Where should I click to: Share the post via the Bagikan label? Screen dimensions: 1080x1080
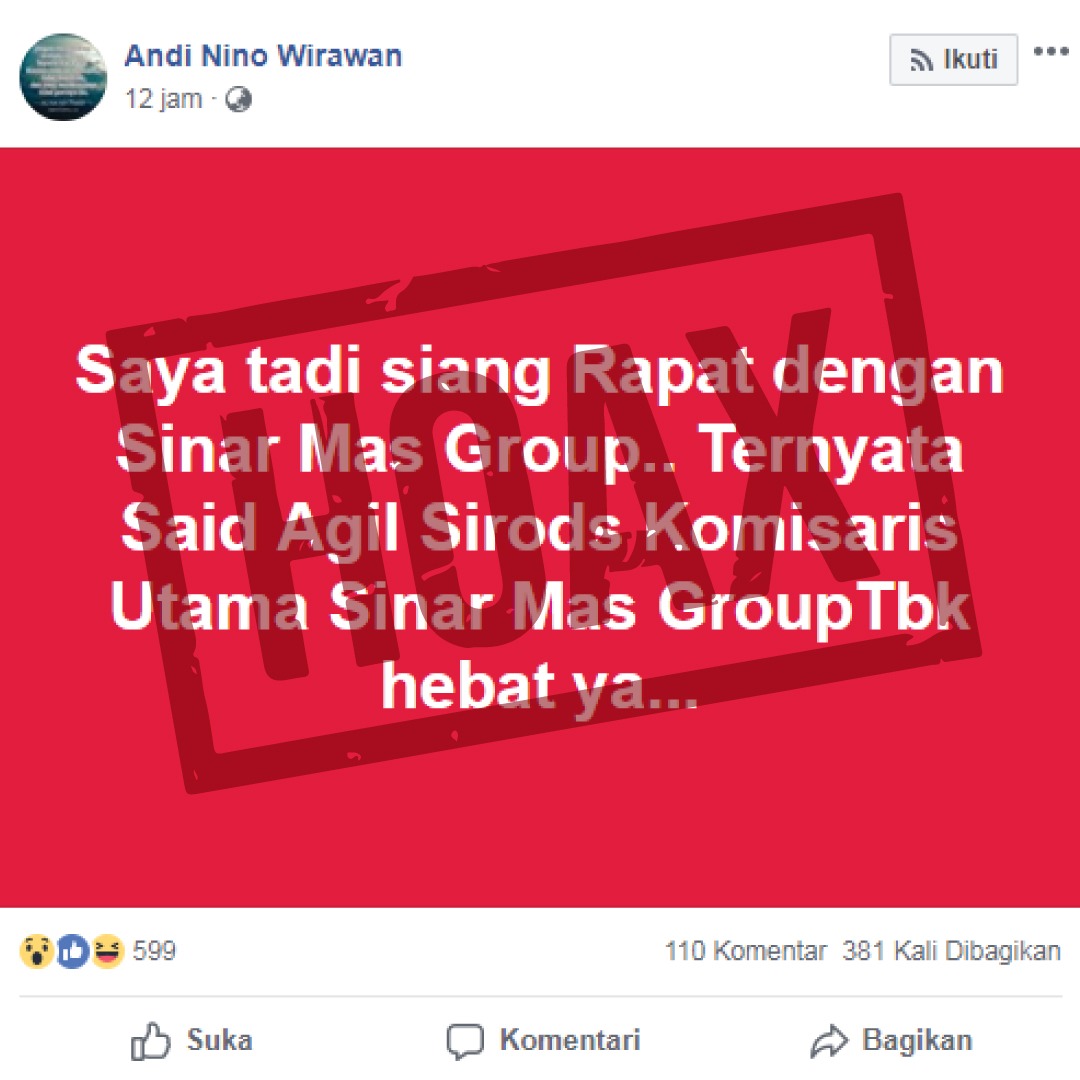pos(917,1040)
